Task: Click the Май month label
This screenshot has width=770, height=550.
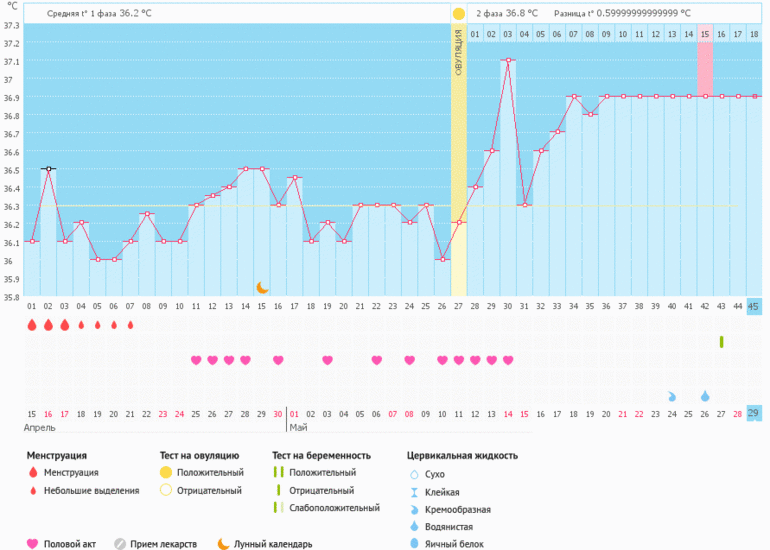Action: [x=298, y=428]
